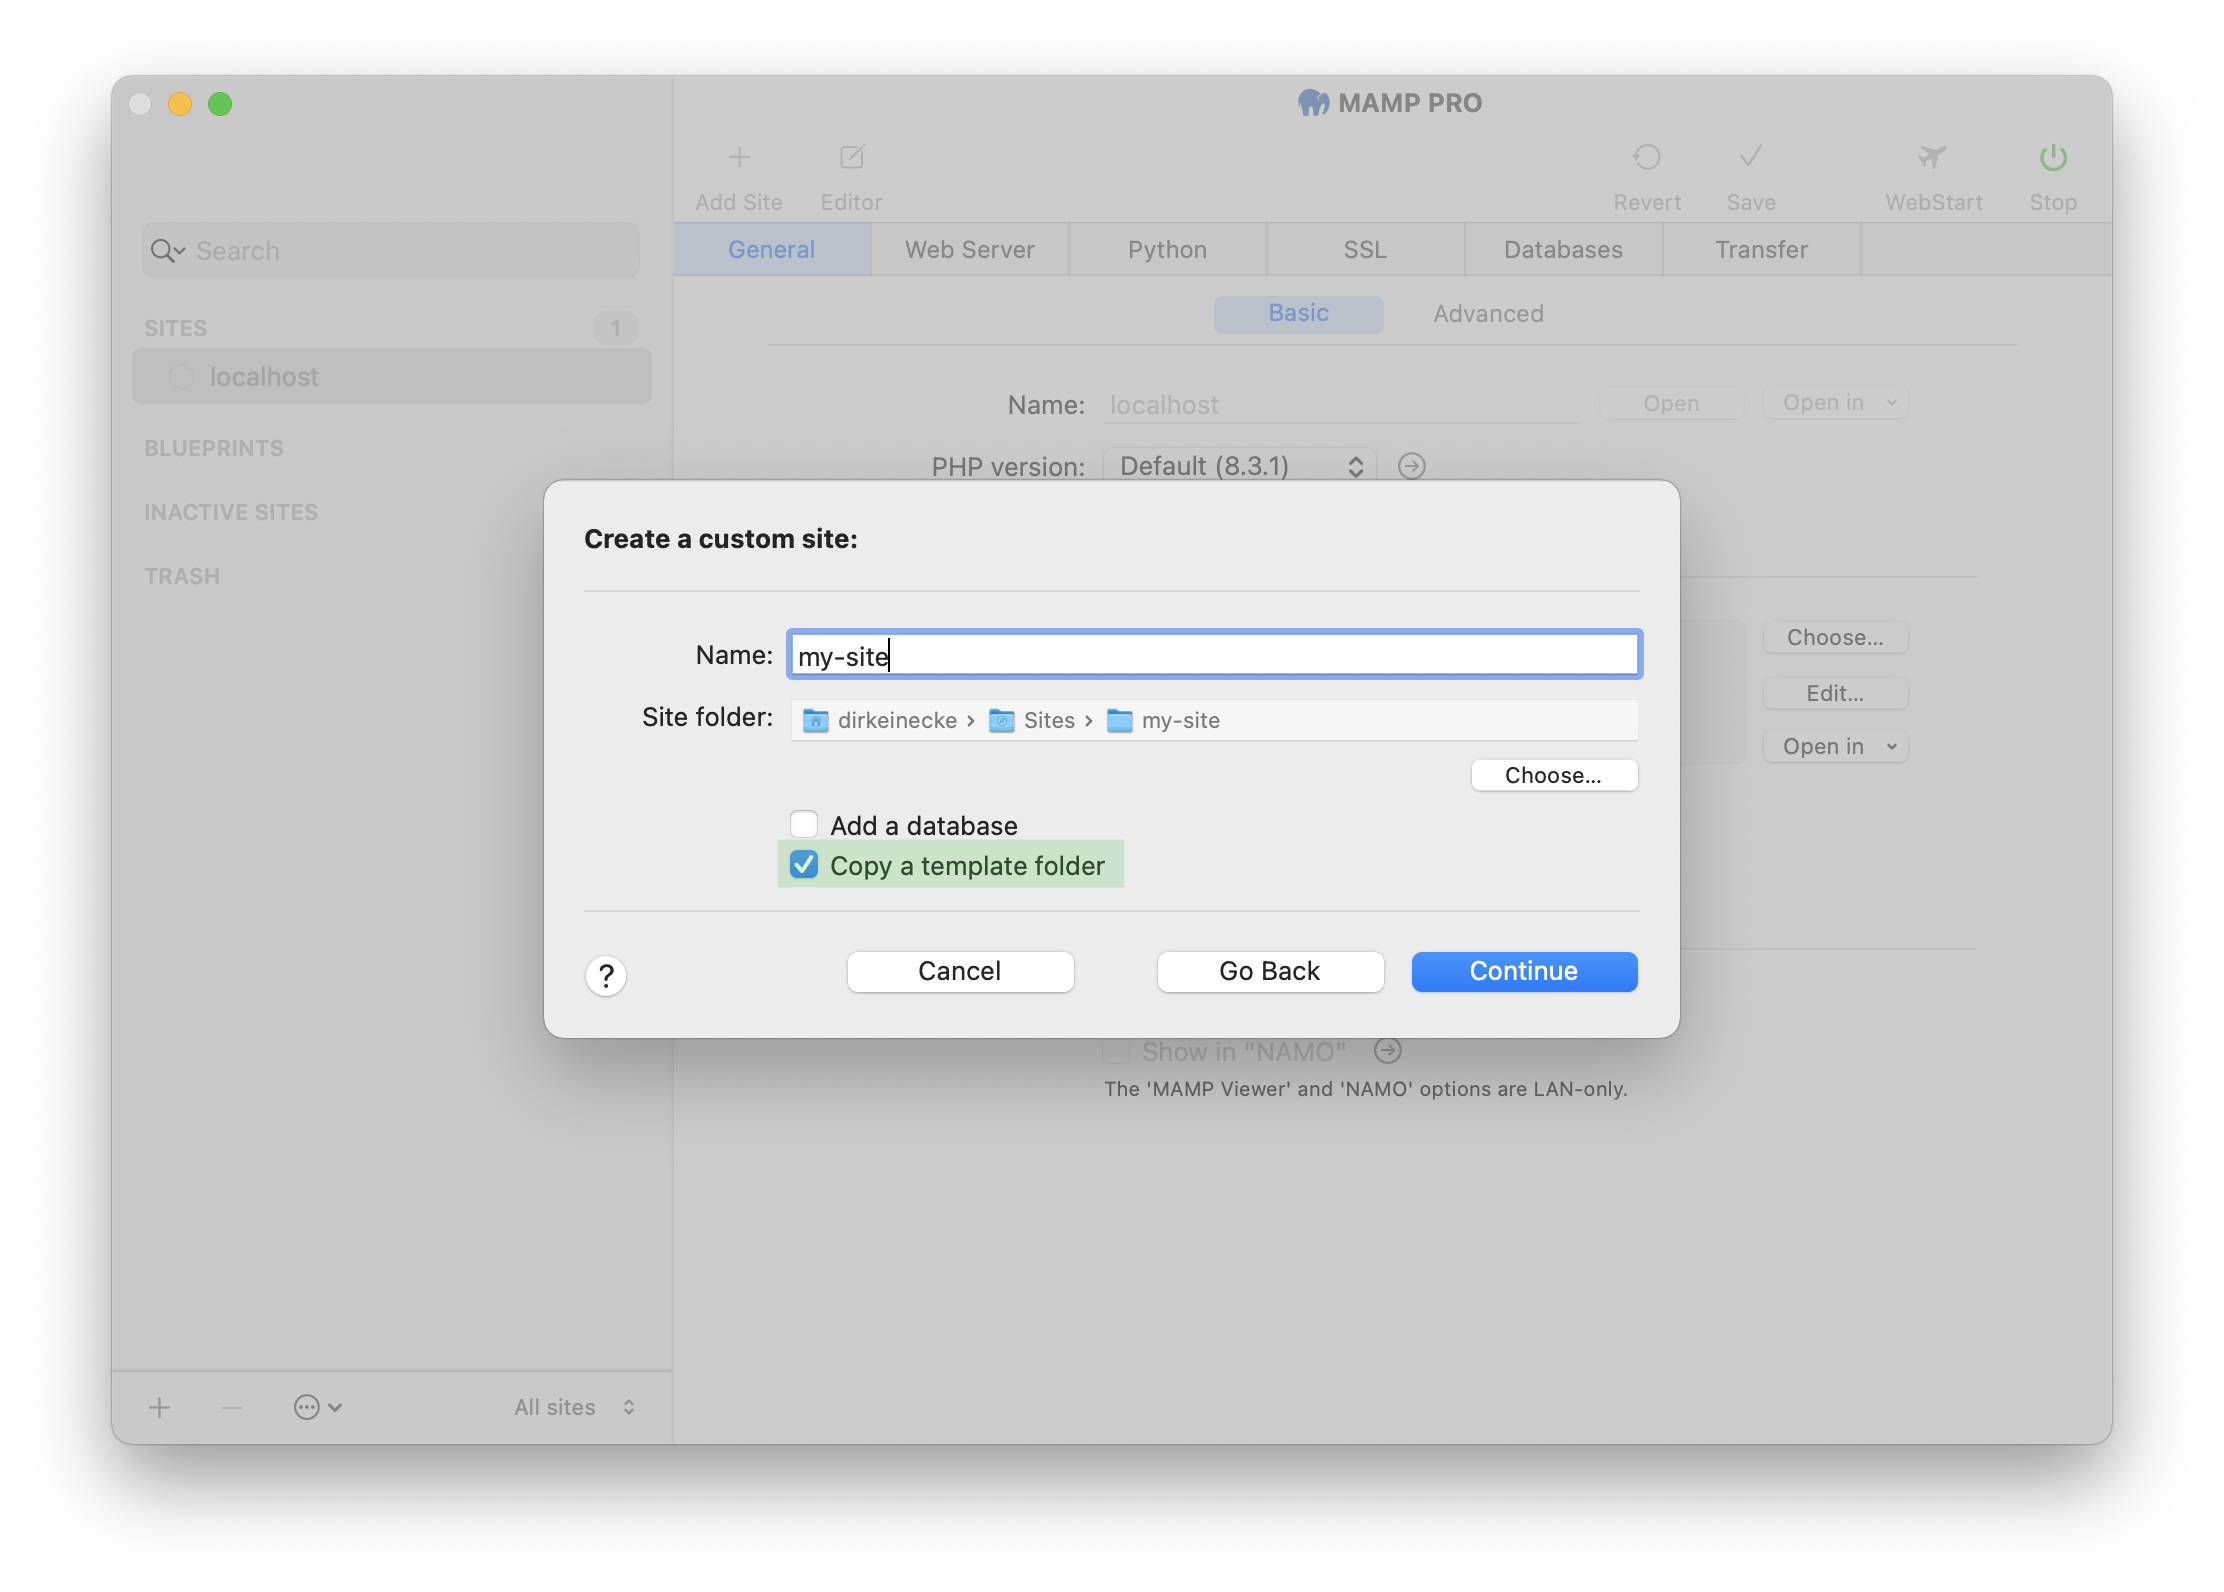
Task: Click the MAMP PRO elephant logo
Action: 1302,102
